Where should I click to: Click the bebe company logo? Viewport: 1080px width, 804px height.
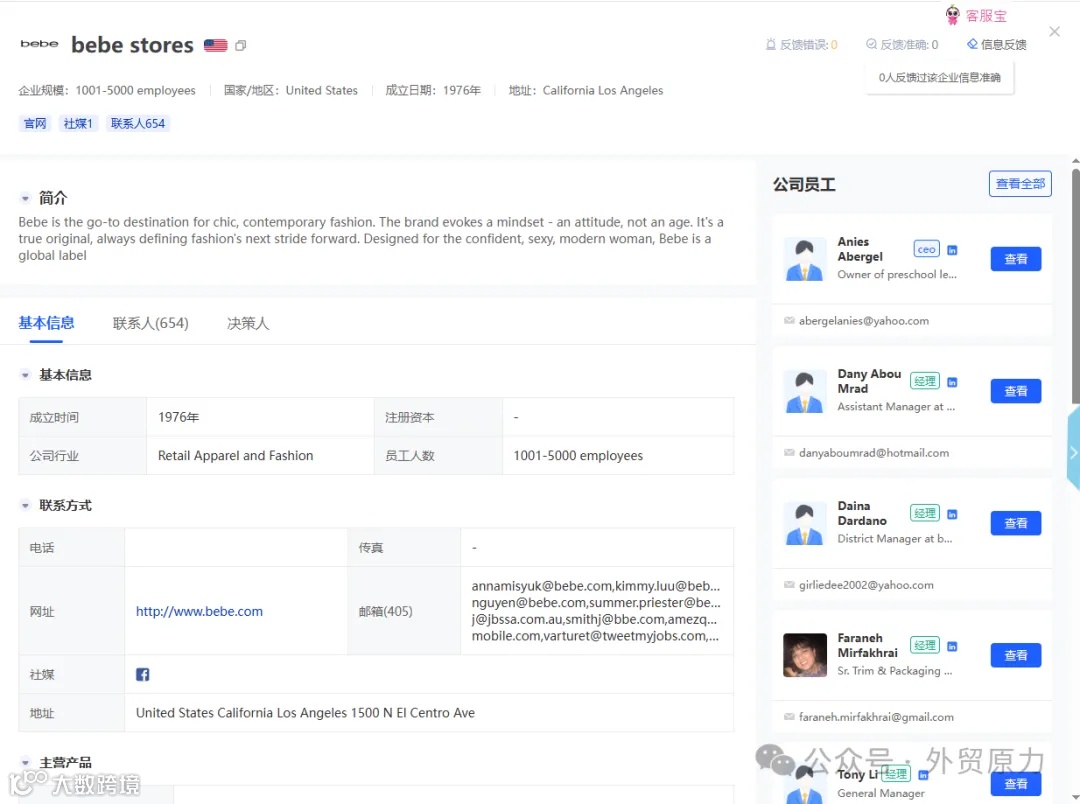[39, 43]
